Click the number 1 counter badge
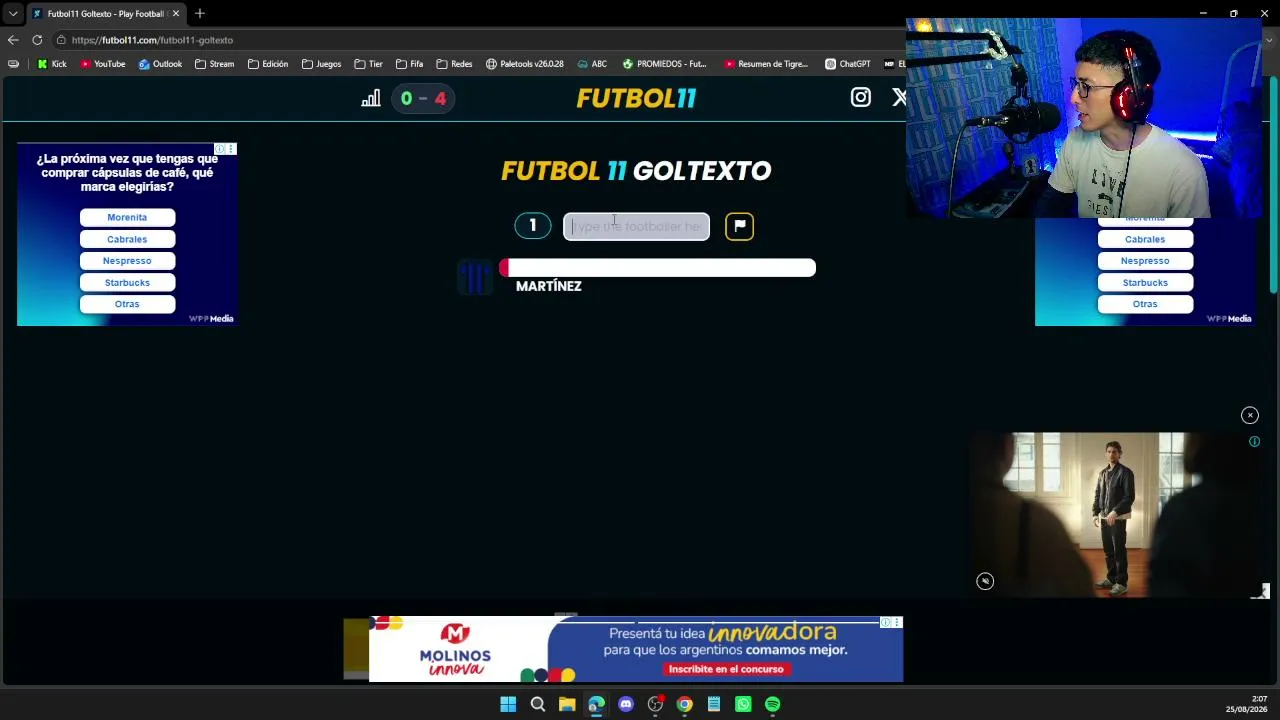 pos(533,226)
